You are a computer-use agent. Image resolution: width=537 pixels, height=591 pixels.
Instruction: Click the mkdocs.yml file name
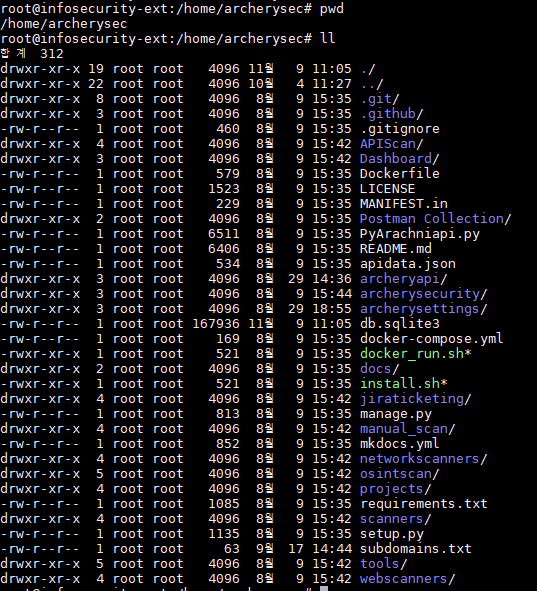[x=400, y=444]
